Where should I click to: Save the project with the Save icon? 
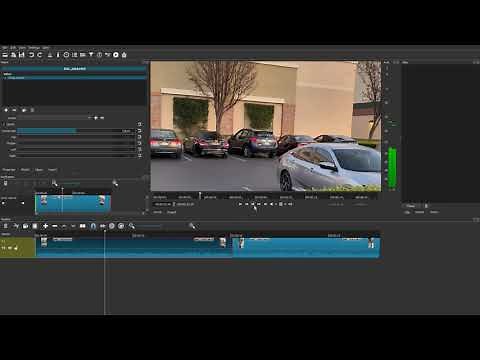point(22,55)
